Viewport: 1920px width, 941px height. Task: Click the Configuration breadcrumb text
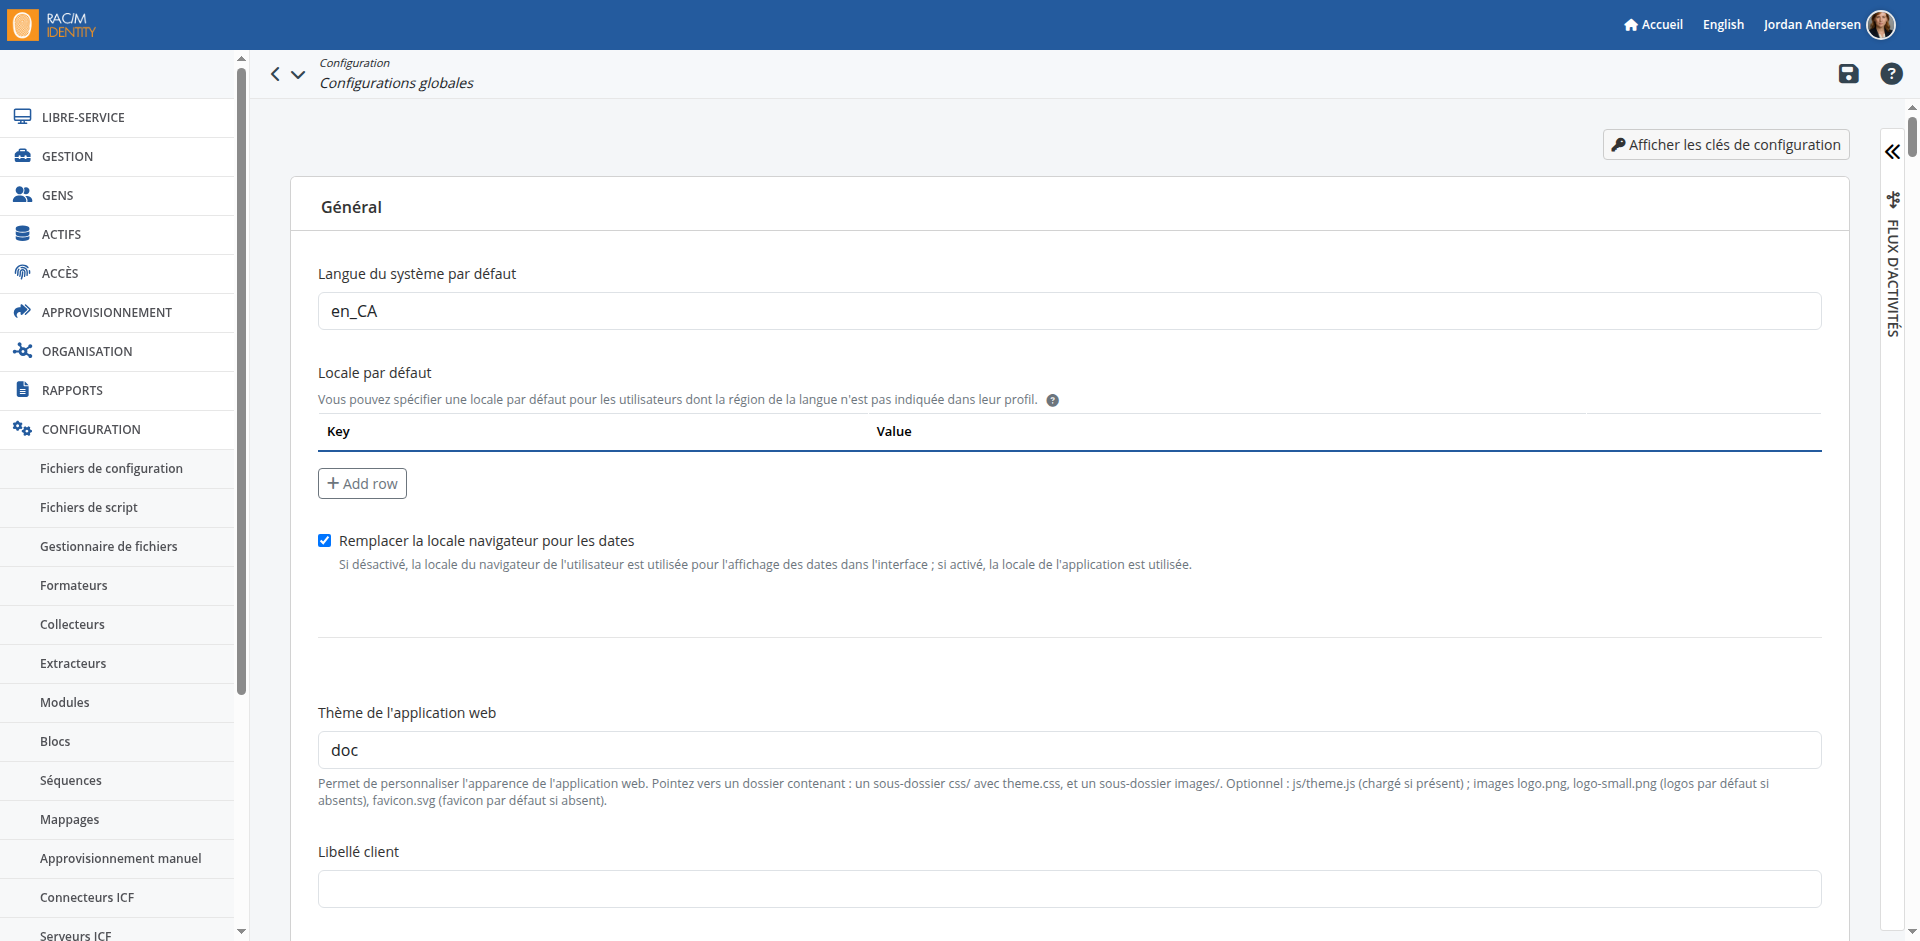pyautogui.click(x=354, y=63)
